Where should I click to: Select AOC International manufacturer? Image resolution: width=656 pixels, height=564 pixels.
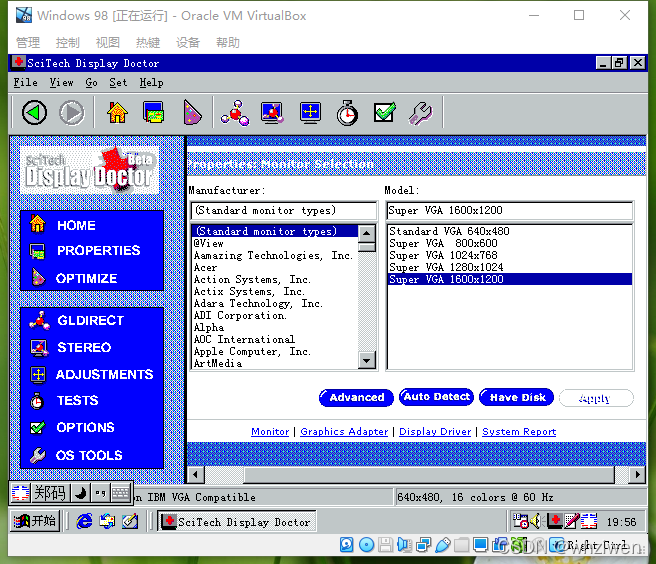pyautogui.click(x=275, y=339)
